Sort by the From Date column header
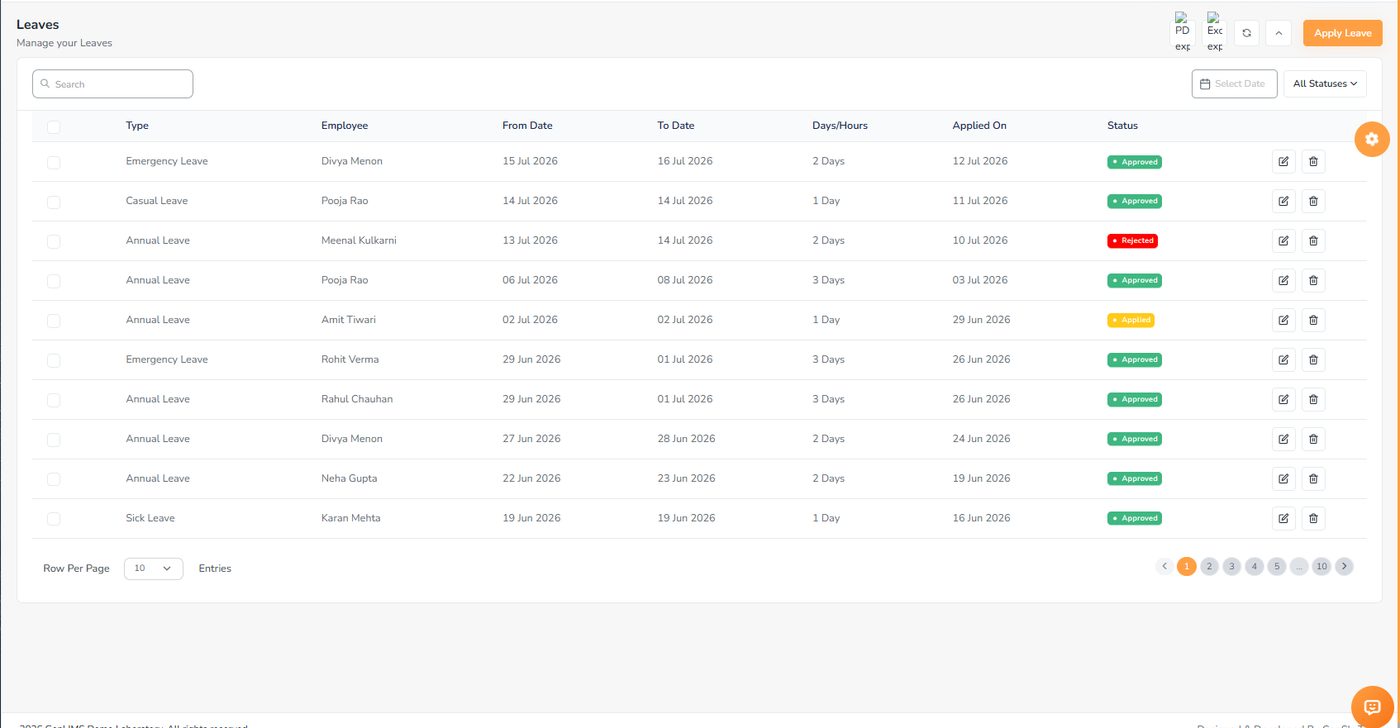The image size is (1400, 728). click(x=527, y=126)
